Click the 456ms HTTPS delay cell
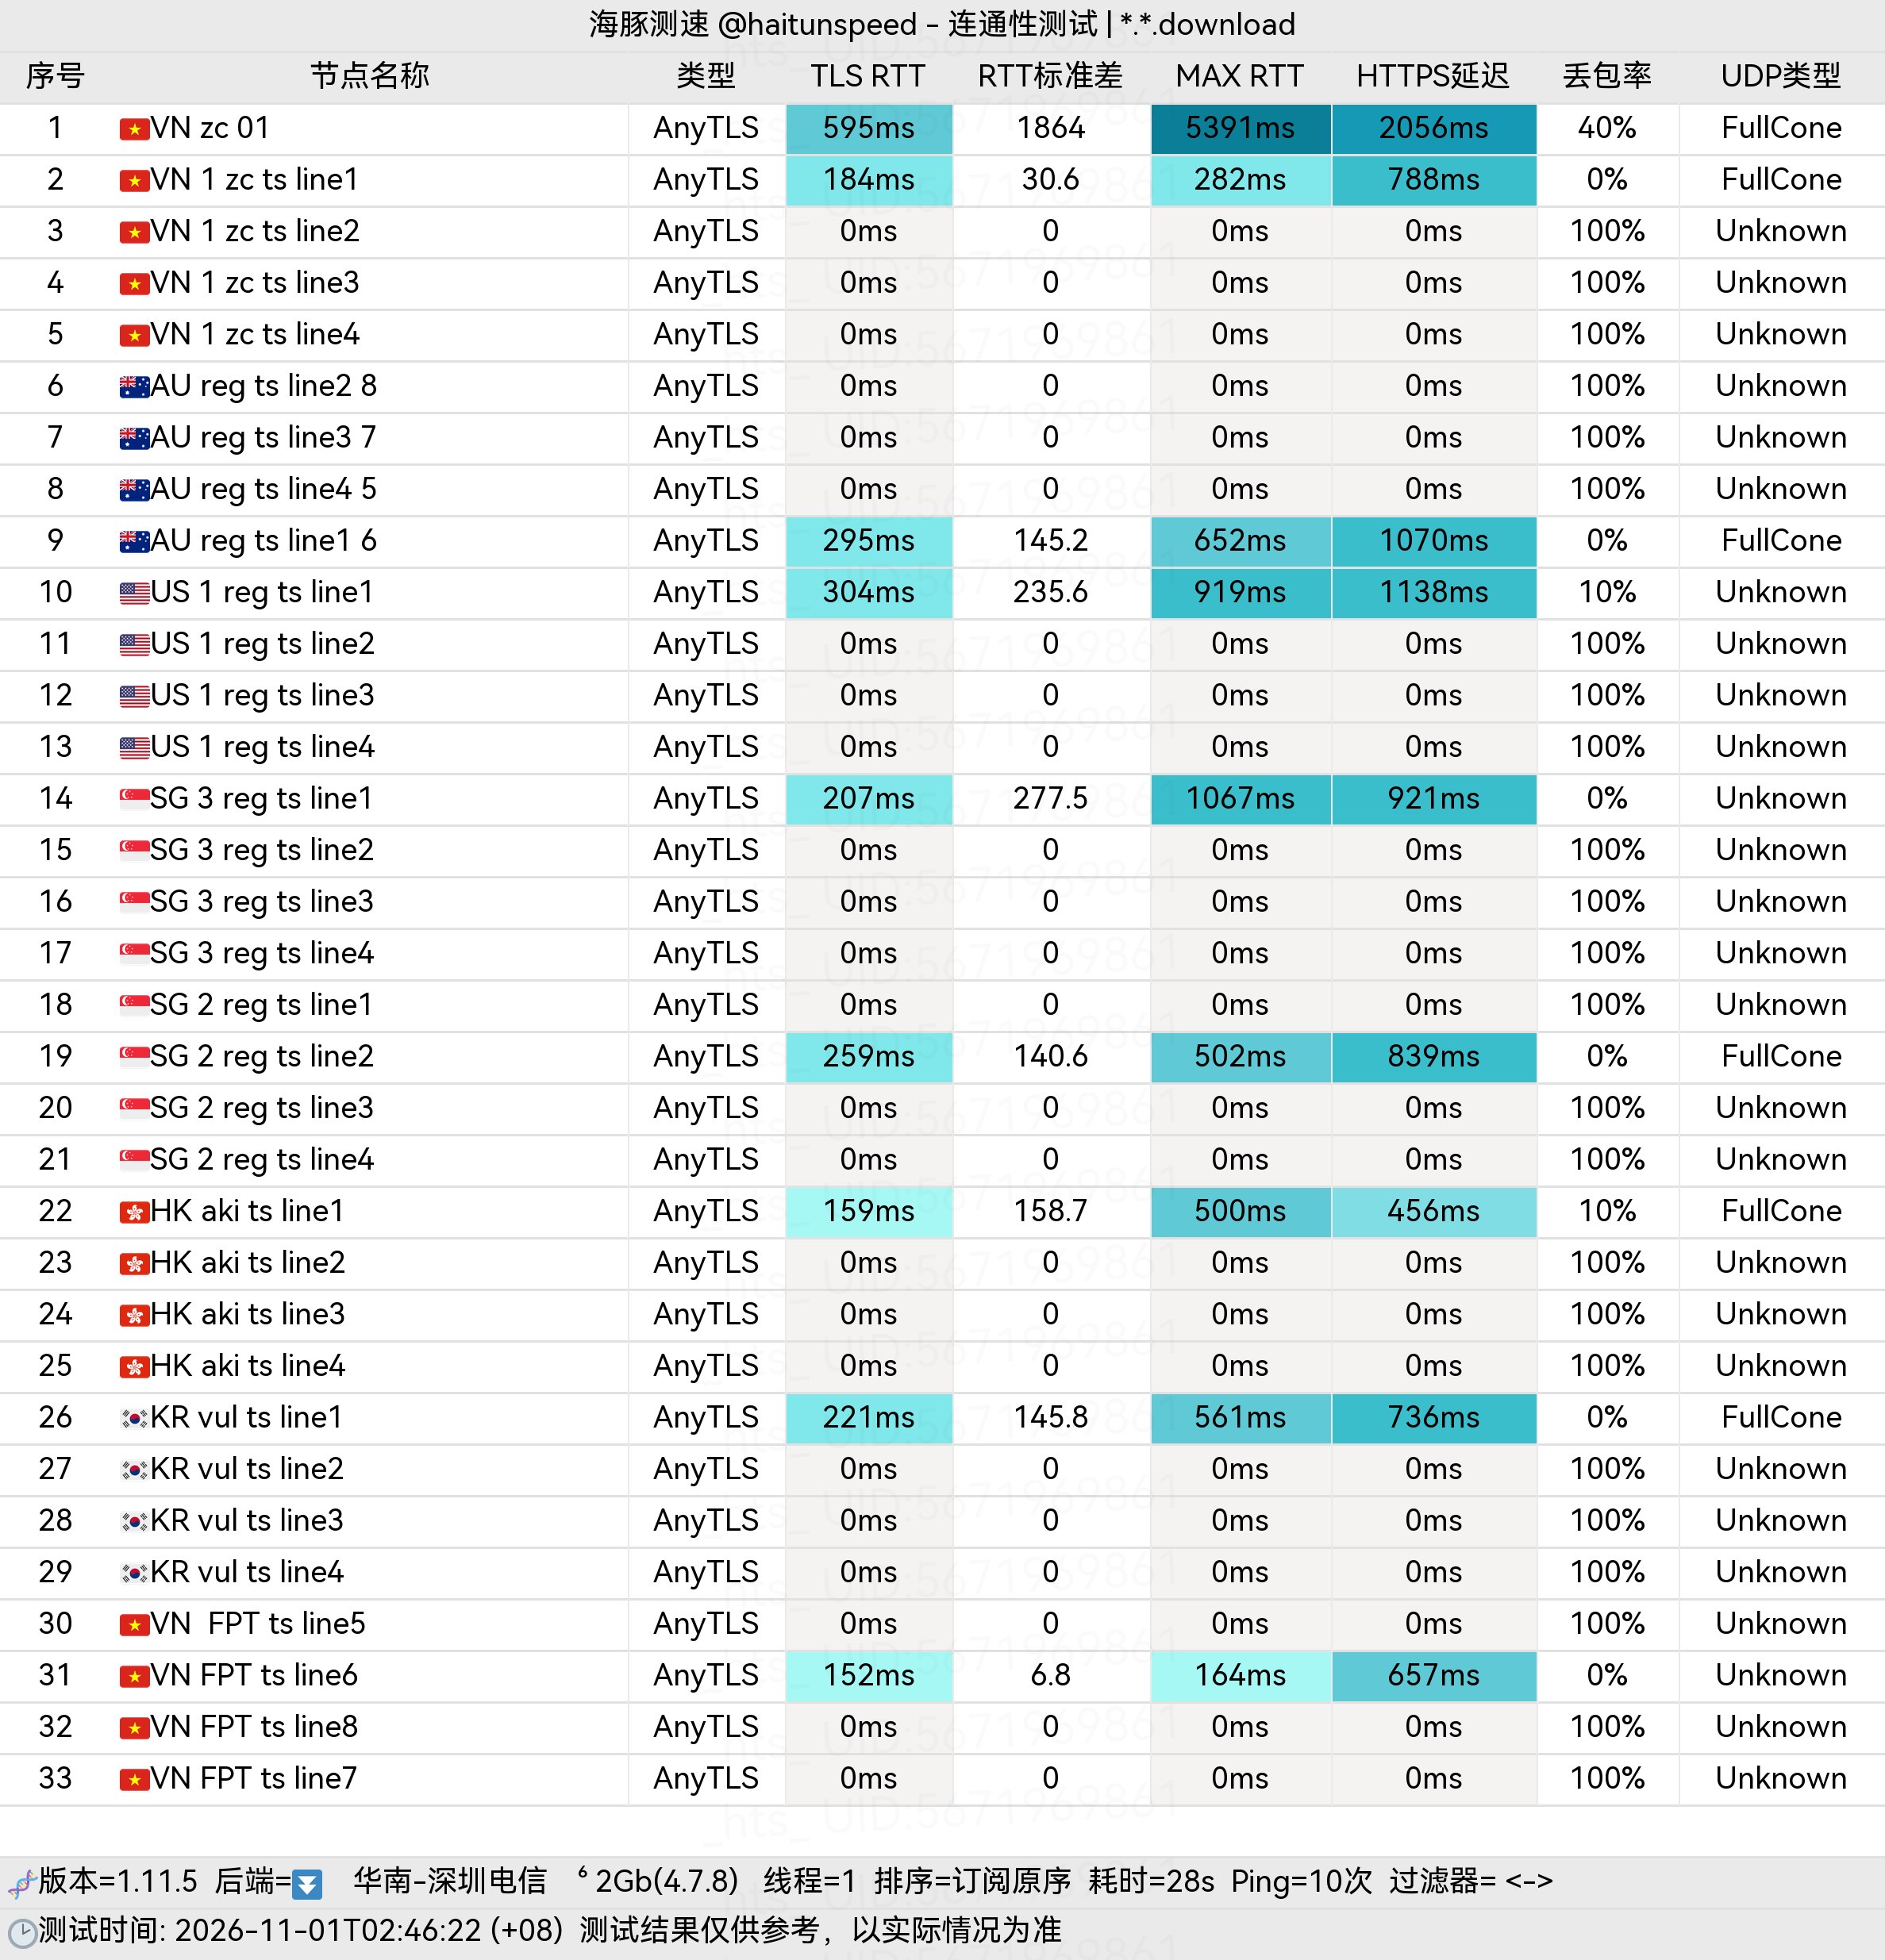The height and width of the screenshot is (1960, 1885). [1433, 1211]
